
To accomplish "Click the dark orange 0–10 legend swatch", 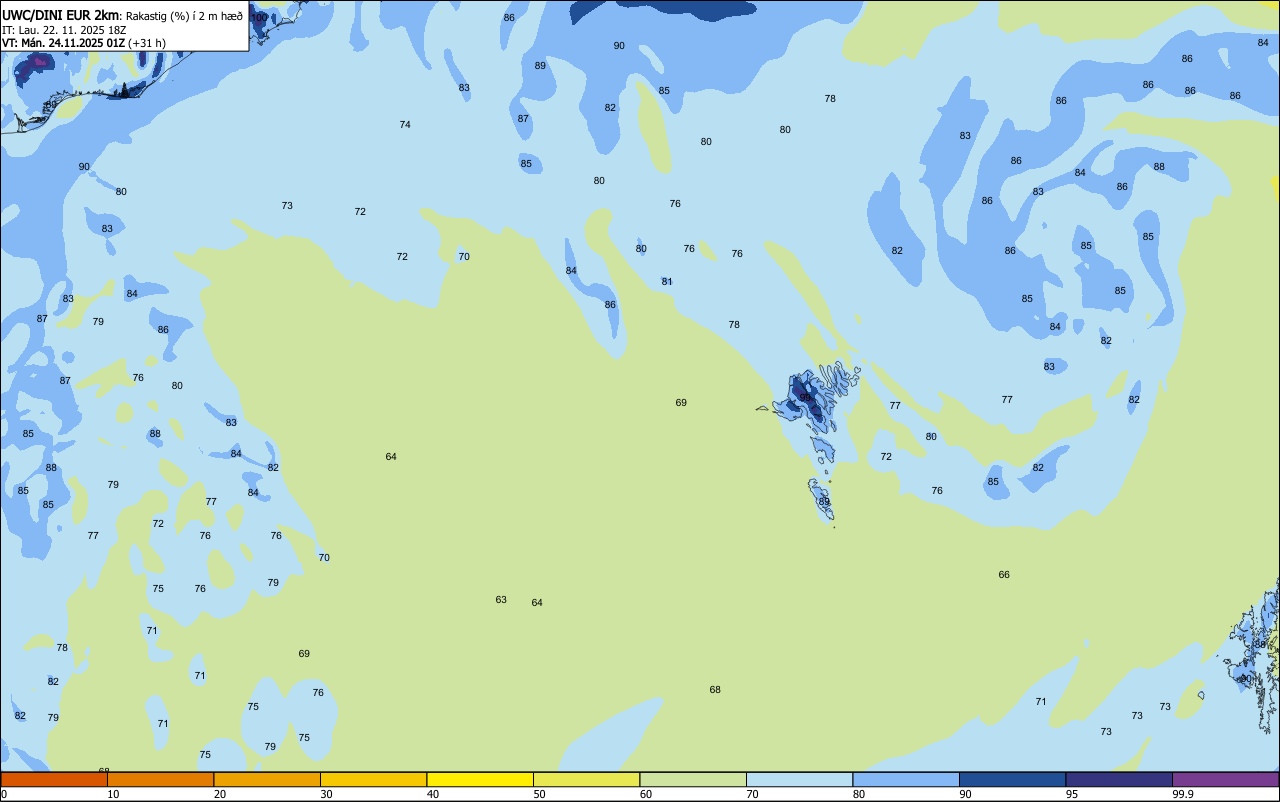I will click(x=54, y=779).
